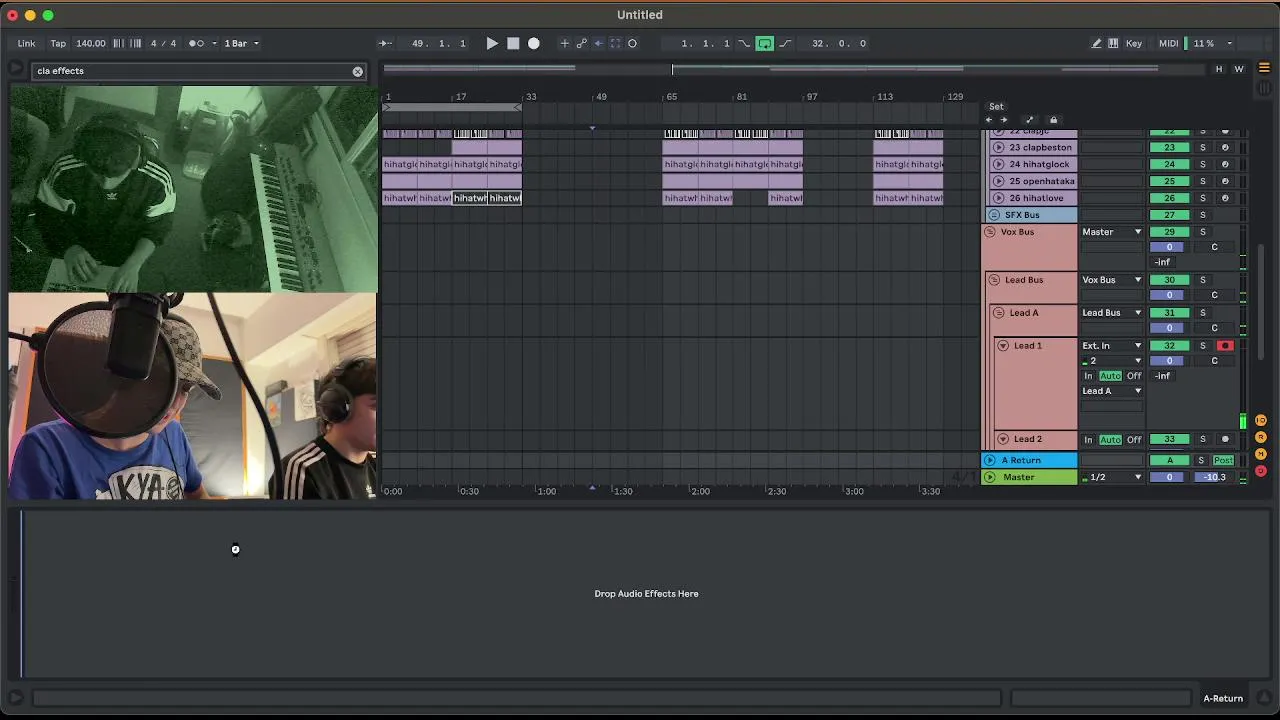This screenshot has width=1280, height=720.
Task: Toggle the Loop switch
Action: point(764,43)
